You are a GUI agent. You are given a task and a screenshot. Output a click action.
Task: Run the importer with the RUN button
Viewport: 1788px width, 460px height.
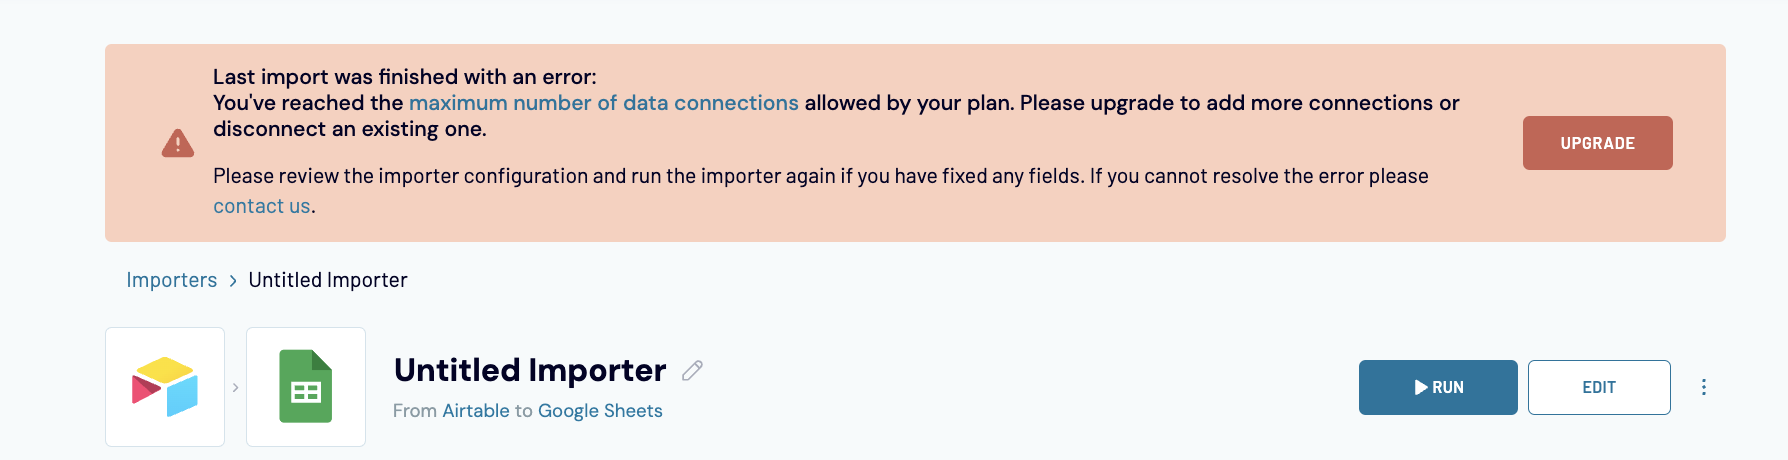point(1437,387)
